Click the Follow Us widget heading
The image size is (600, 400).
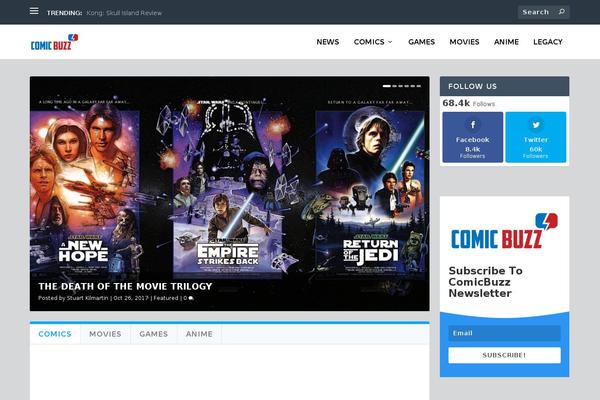tap(472, 86)
